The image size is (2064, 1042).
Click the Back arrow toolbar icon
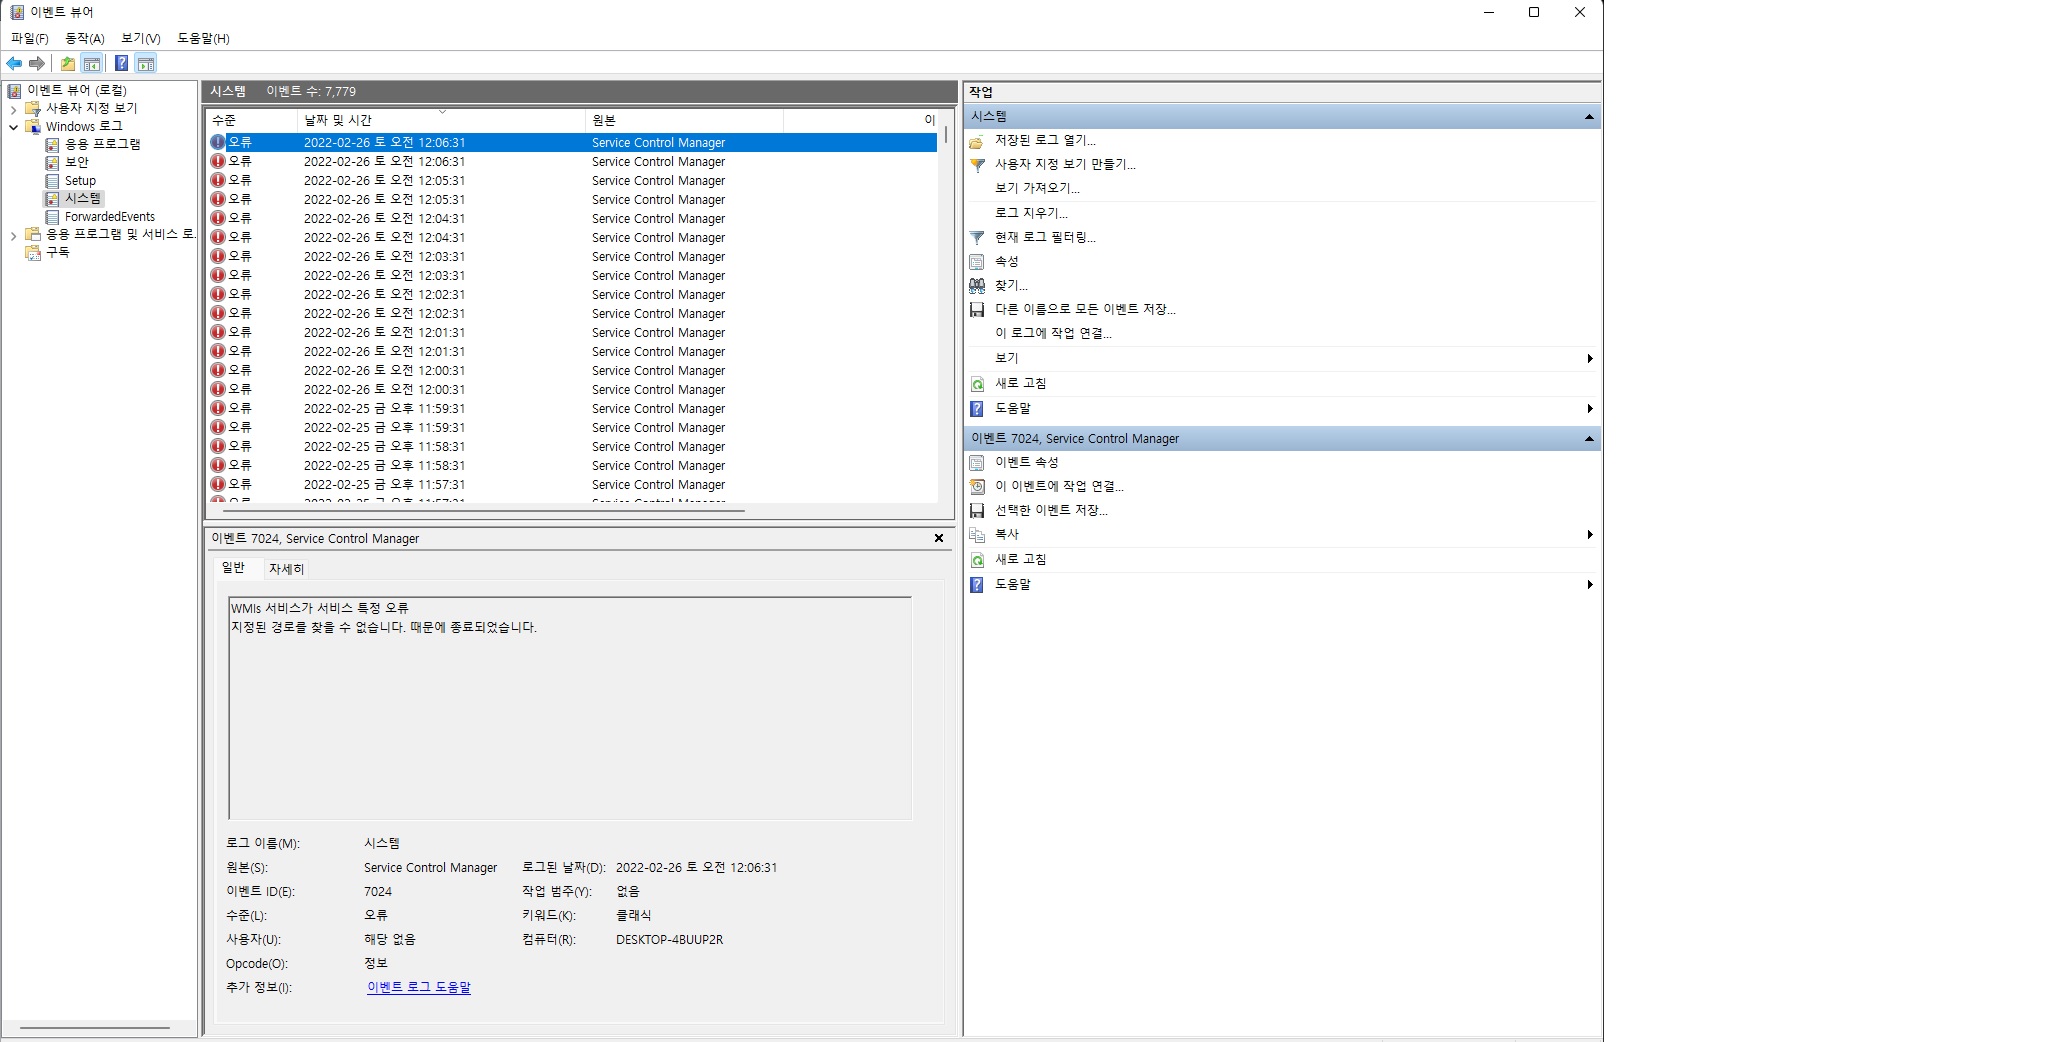tap(14, 64)
